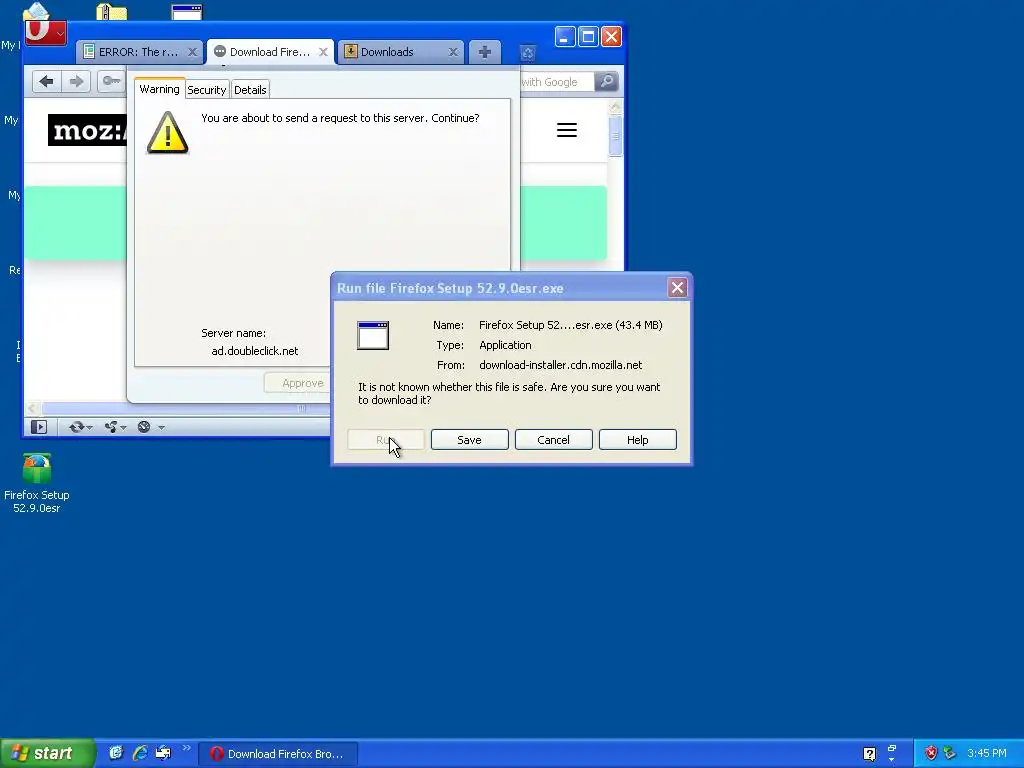The width and height of the screenshot is (1024, 768).
Task: Click the ad.doubleclick.net server name text
Action: (255, 351)
